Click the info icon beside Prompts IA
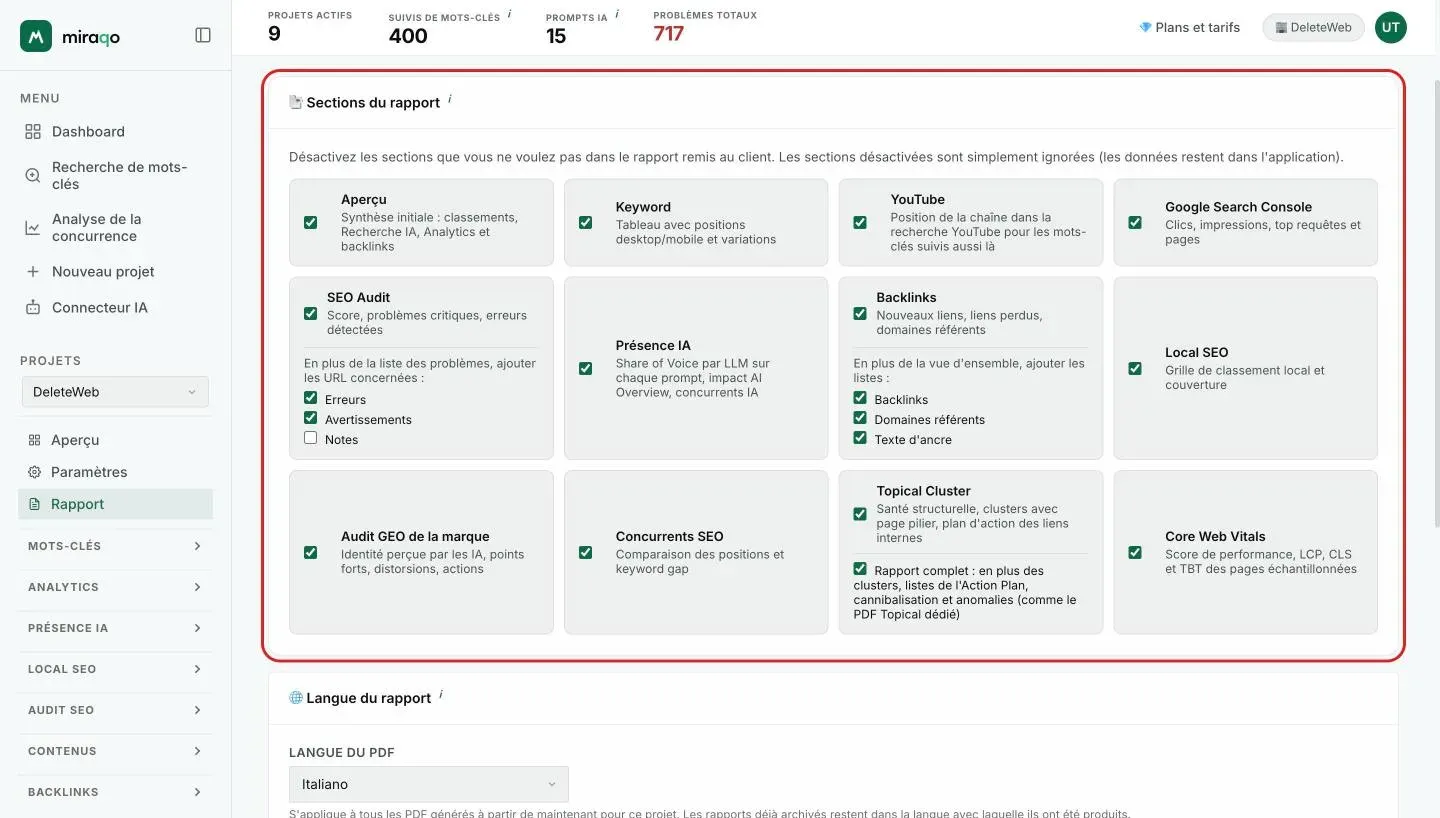The width and height of the screenshot is (1440, 818). 617,14
